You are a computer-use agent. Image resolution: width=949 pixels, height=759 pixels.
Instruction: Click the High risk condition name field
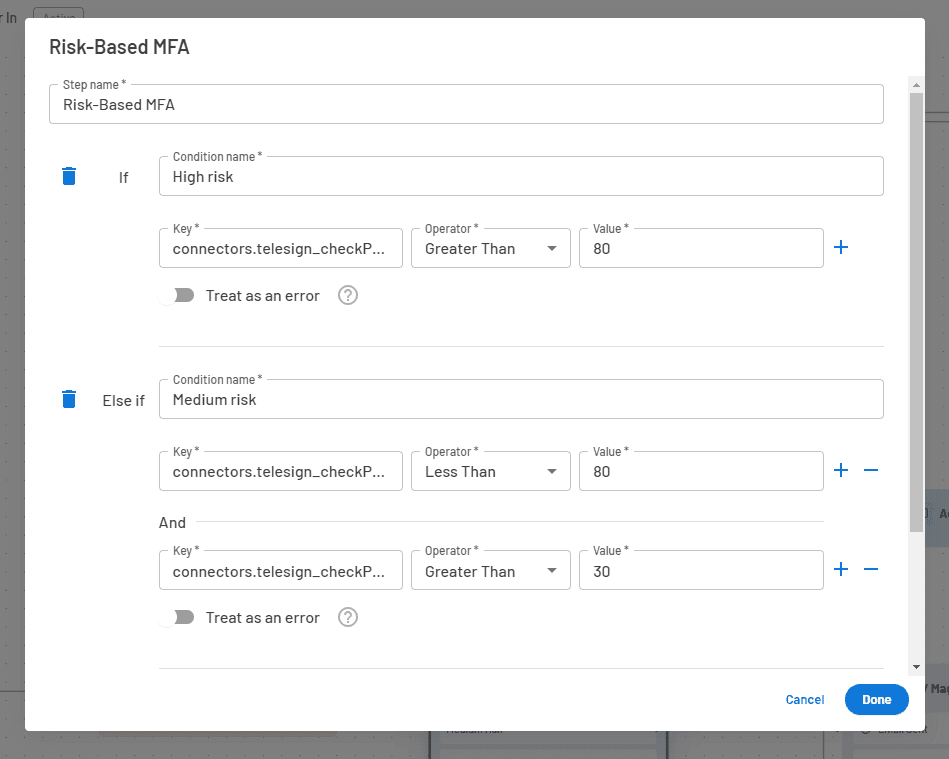pos(520,177)
